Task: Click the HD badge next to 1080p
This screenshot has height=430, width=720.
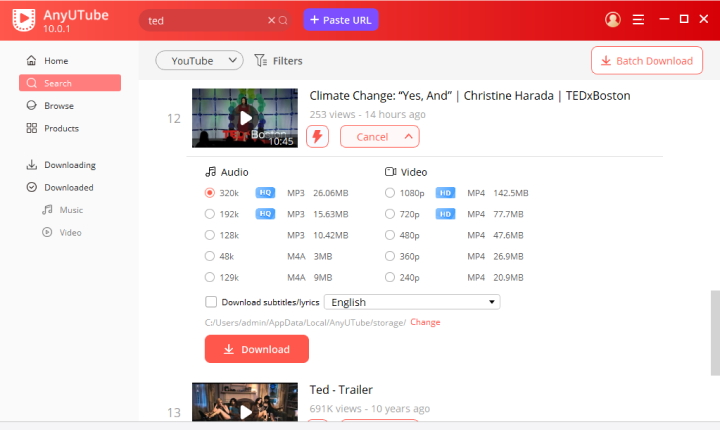Action: click(x=445, y=193)
